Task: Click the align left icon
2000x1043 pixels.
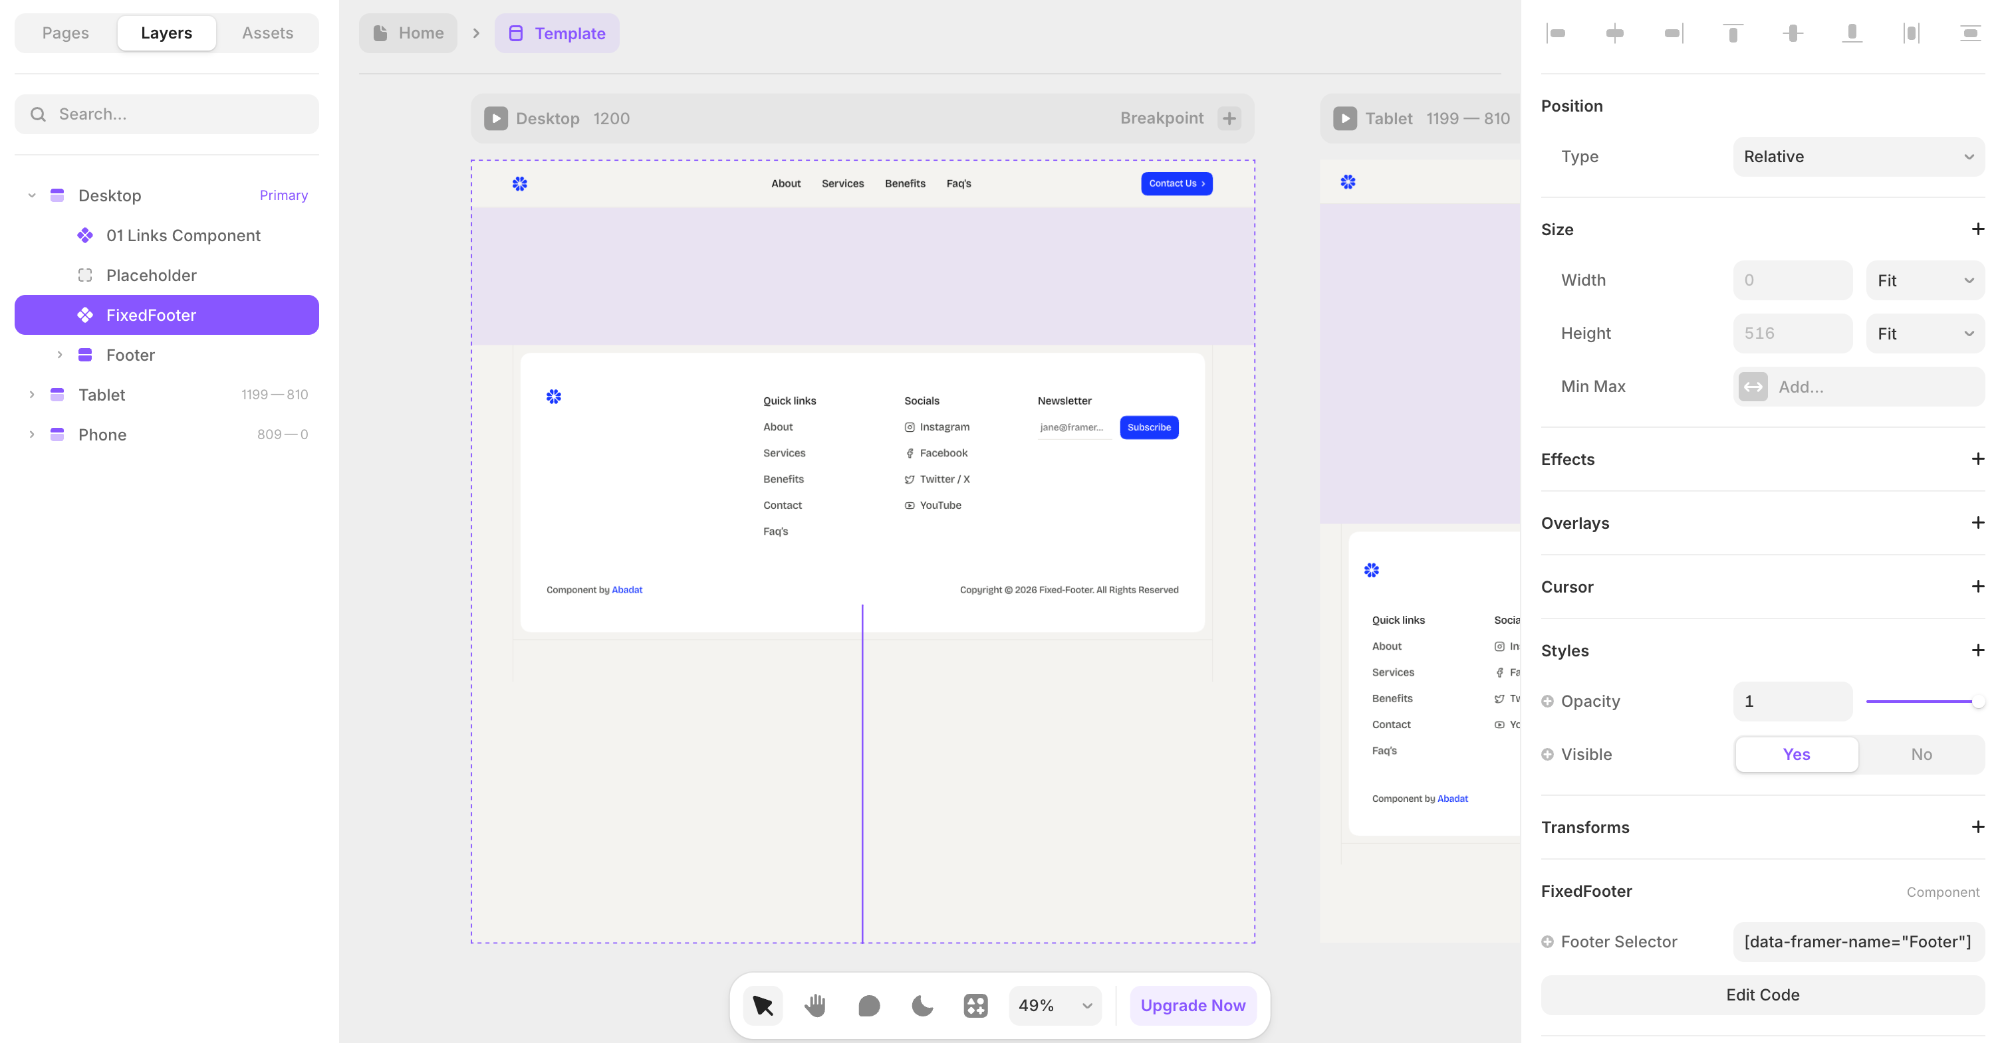Action: (x=1555, y=33)
